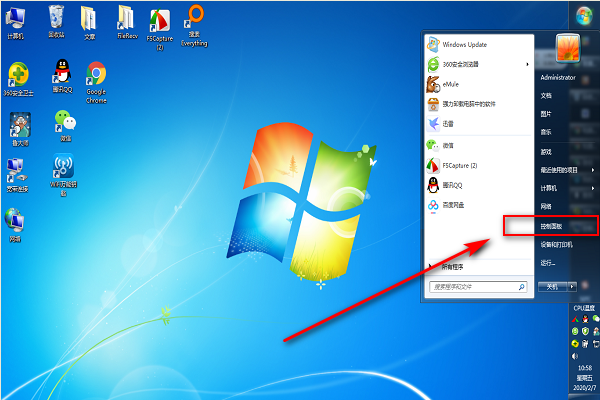The height and width of the screenshot is (400, 600).
Task: Open 网络 in the Start menu right pane
Action: point(546,207)
